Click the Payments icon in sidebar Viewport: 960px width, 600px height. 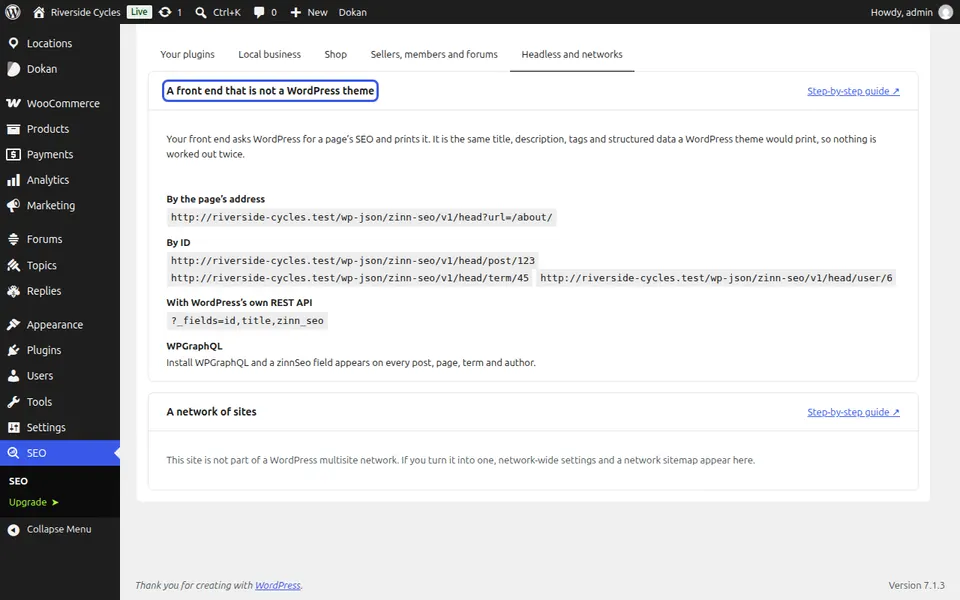tap(13, 154)
